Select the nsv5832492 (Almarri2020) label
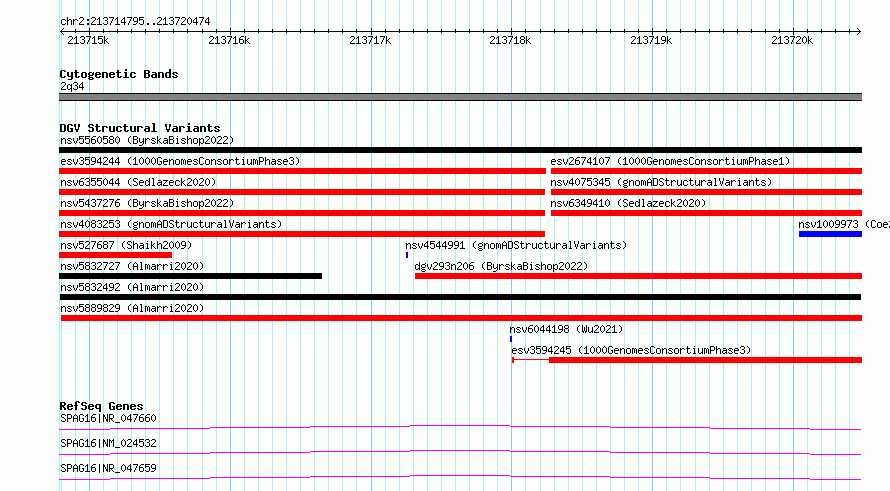Image resolution: width=890 pixels, height=491 pixels. (x=132, y=287)
